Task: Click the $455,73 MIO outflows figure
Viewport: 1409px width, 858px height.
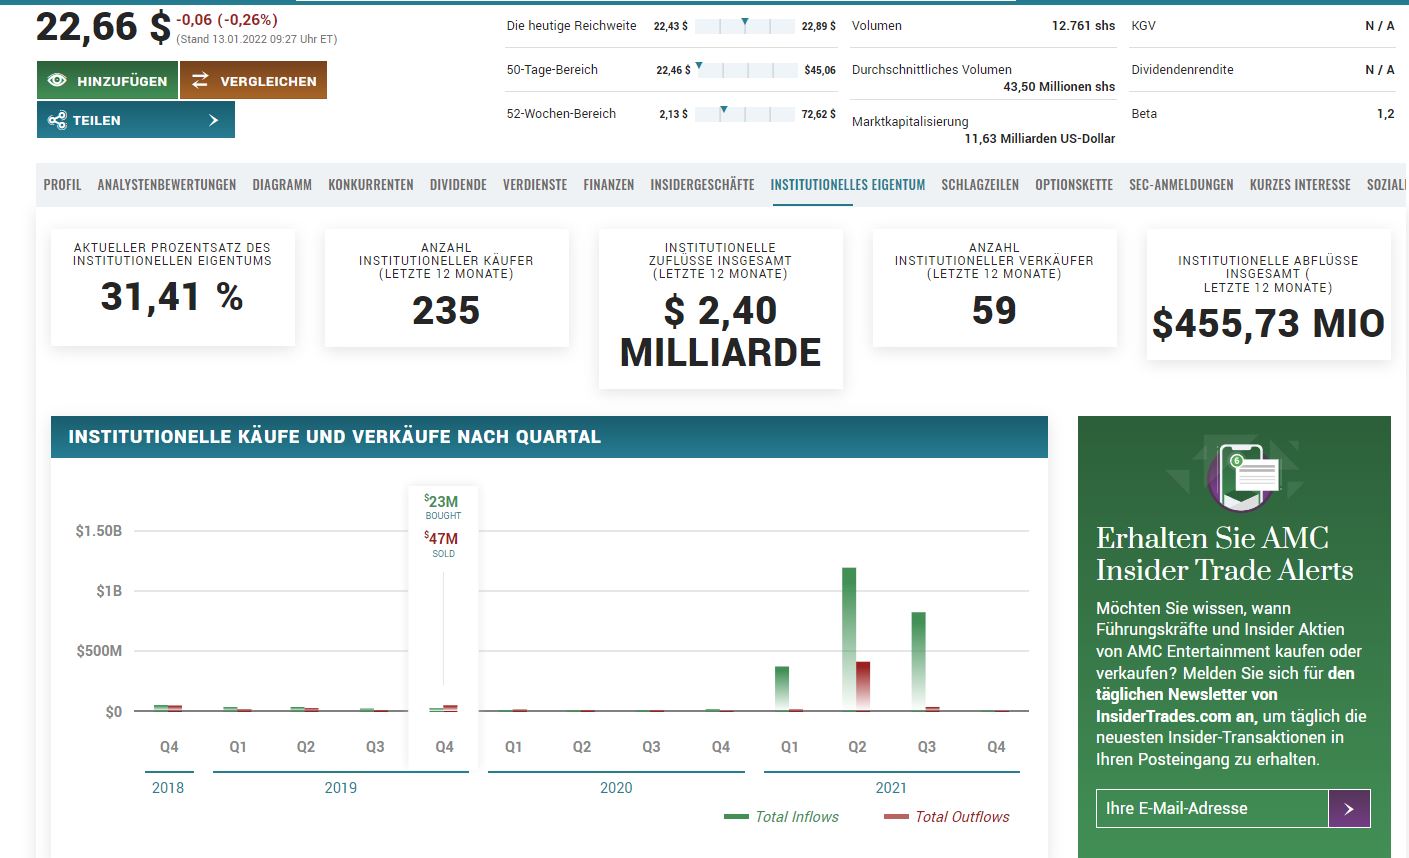Action: (x=1268, y=324)
